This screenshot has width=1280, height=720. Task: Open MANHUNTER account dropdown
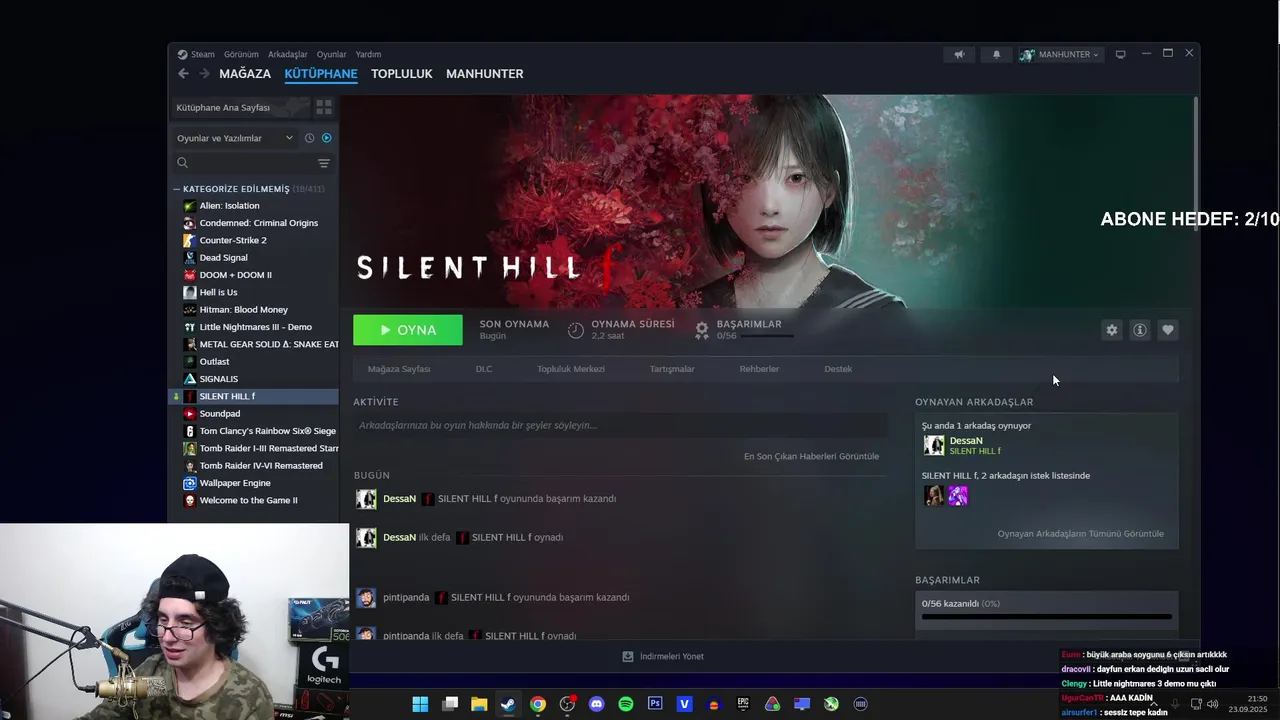[x=1060, y=54]
